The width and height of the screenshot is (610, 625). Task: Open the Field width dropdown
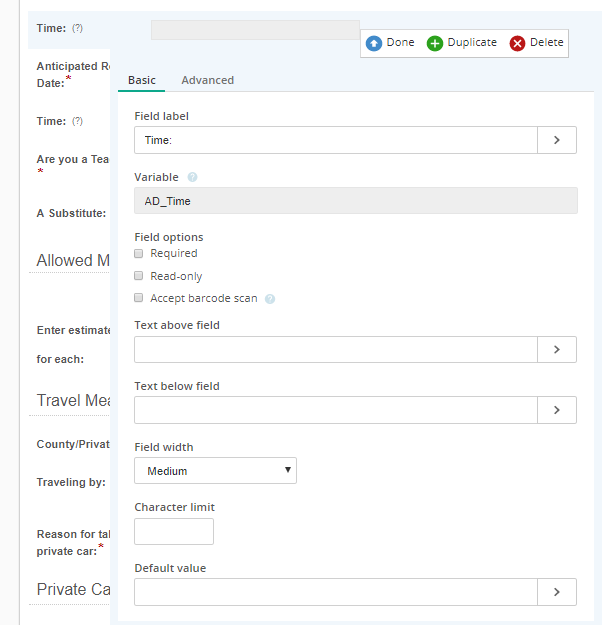tap(215, 471)
